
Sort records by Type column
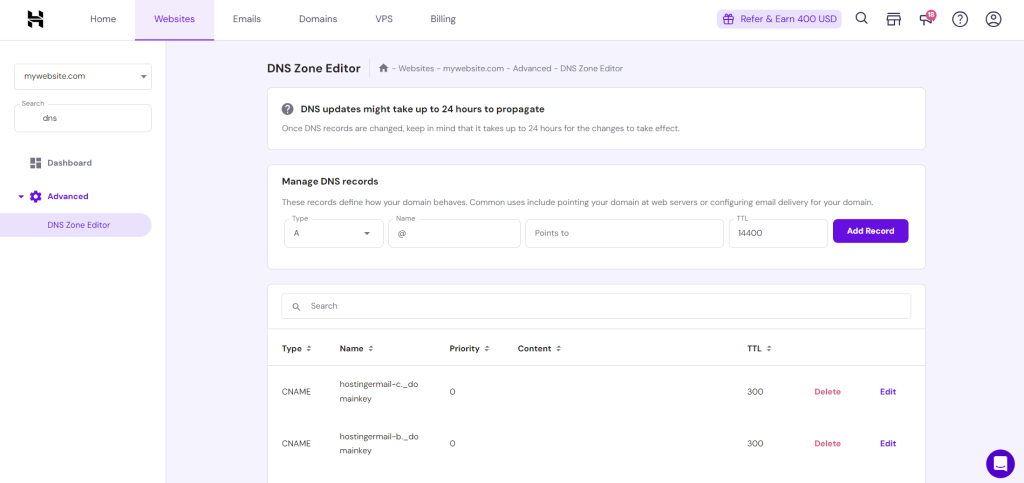pyautogui.click(x=296, y=349)
